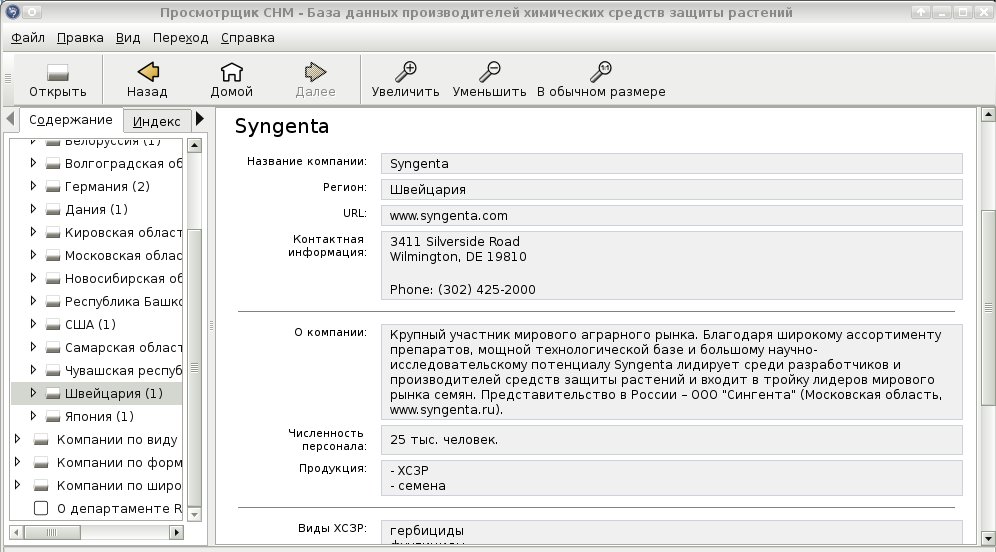Viewport: 996px width, 552px height.
Task: Open the Переход menu
Action: point(180,38)
